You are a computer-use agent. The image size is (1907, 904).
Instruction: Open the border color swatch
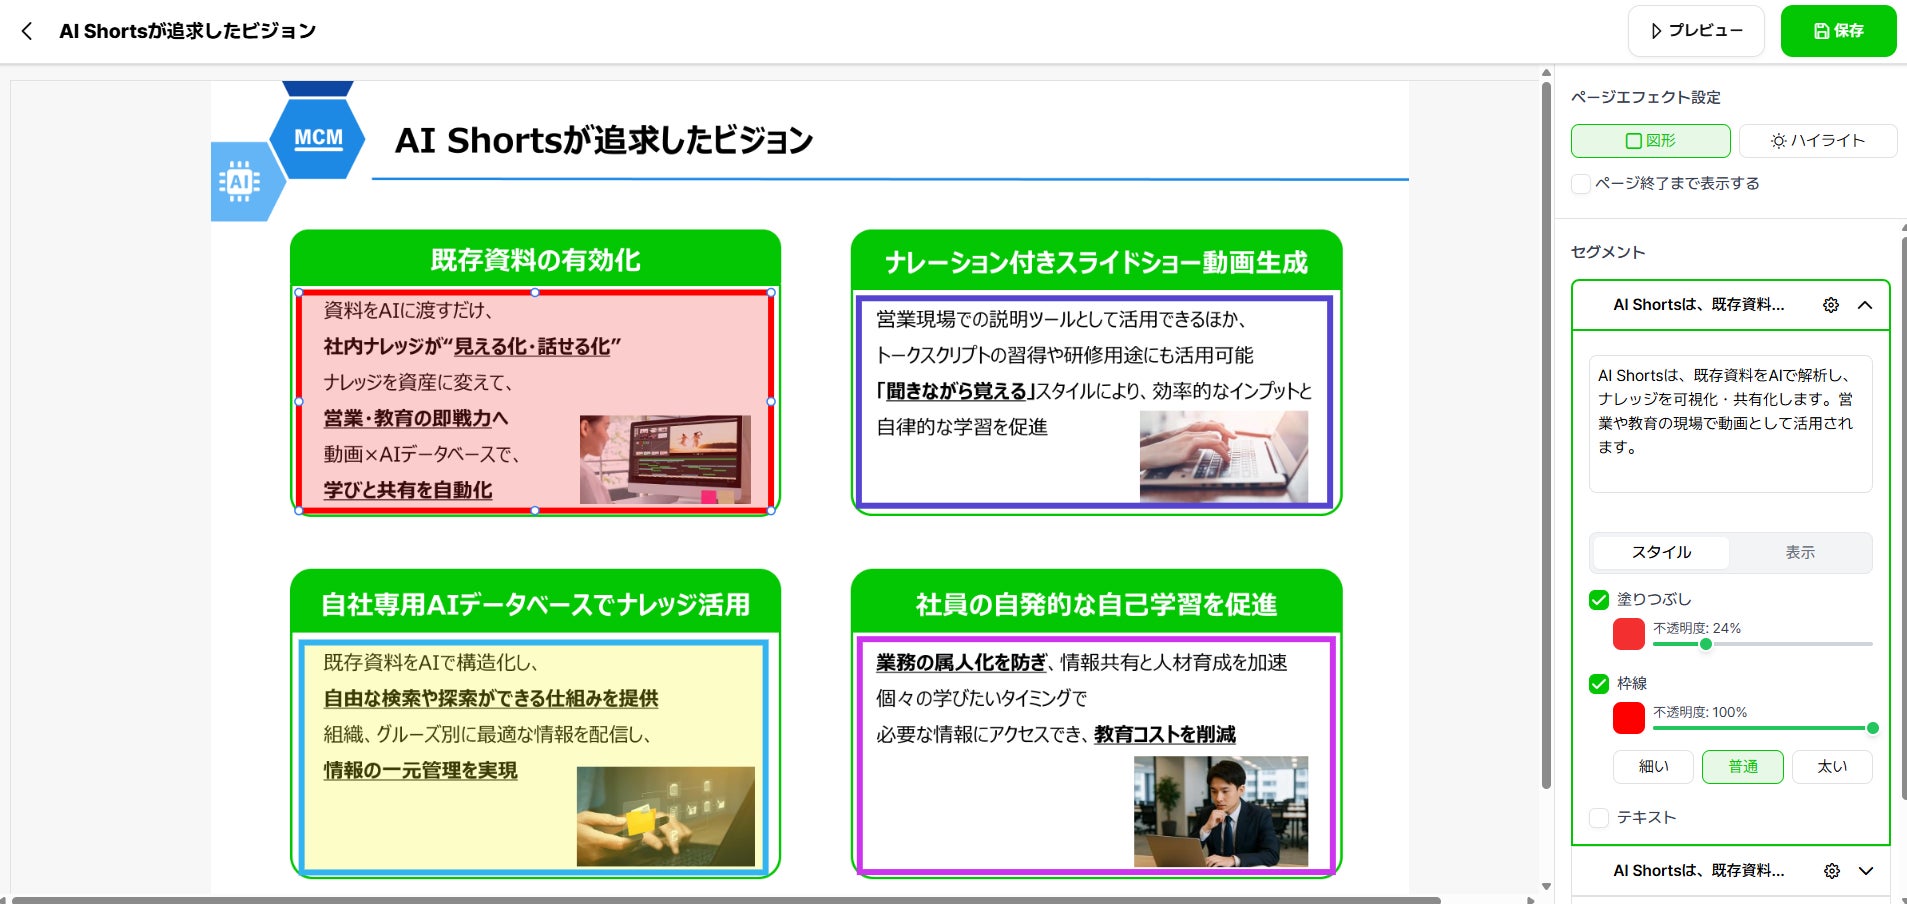1629,718
